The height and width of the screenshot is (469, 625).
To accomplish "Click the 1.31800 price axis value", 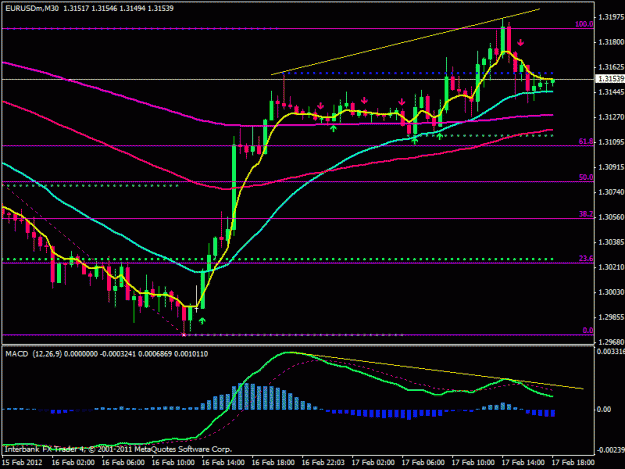I will [611, 42].
